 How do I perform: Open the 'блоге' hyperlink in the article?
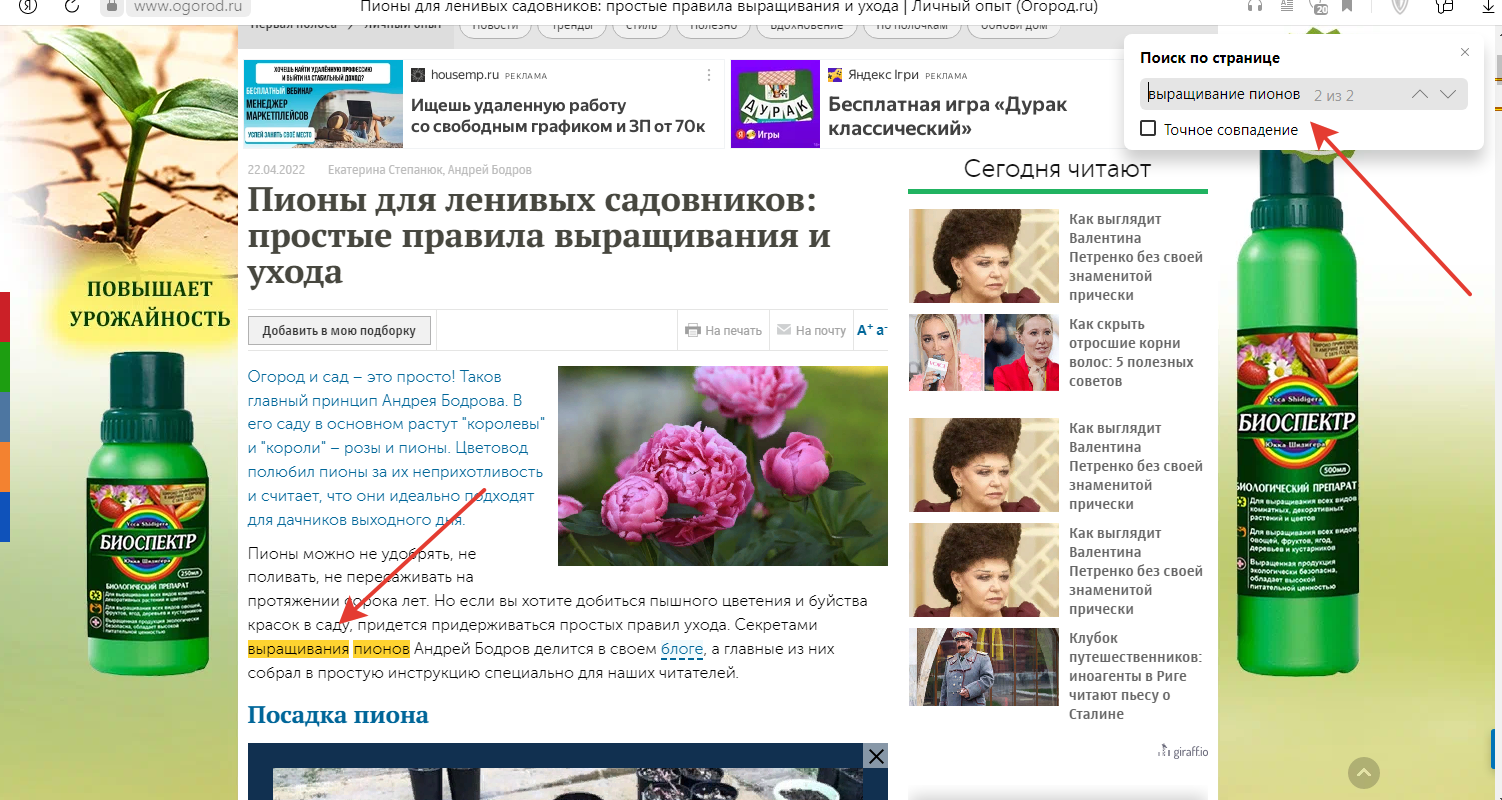tap(681, 650)
